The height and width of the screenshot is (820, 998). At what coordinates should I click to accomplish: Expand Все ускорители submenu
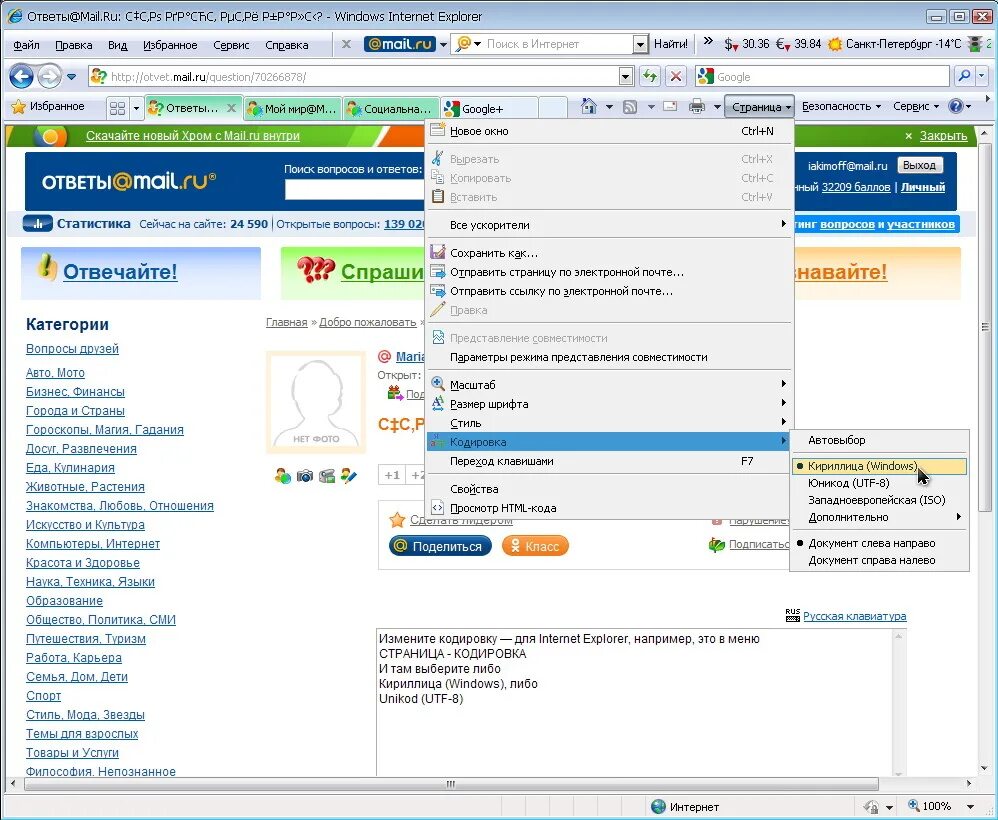(609, 225)
